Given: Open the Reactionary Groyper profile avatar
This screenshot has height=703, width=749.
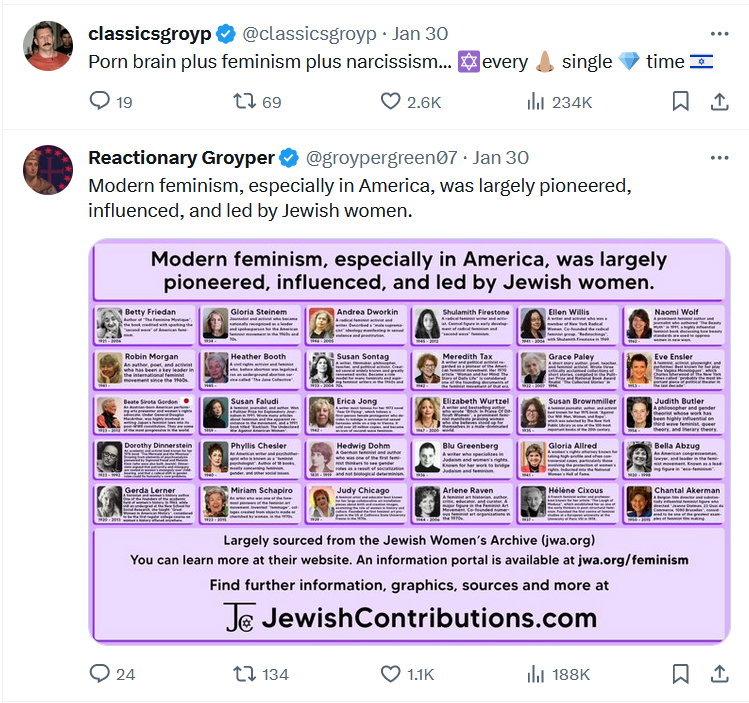Looking at the screenshot, I should coord(48,170).
